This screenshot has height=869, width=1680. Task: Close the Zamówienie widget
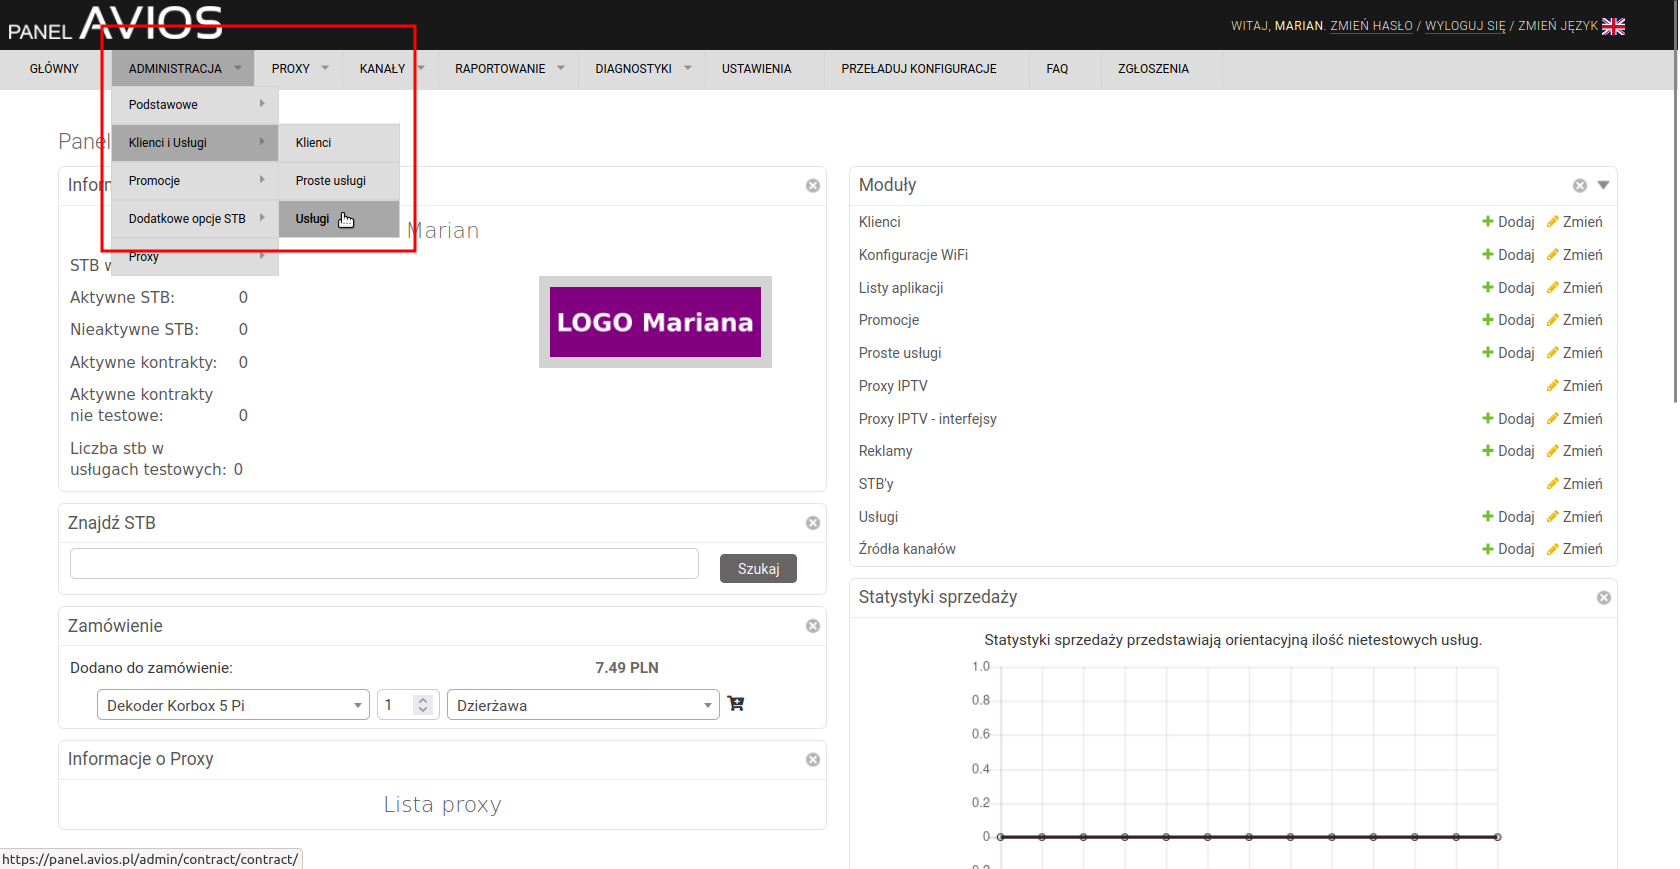(813, 626)
